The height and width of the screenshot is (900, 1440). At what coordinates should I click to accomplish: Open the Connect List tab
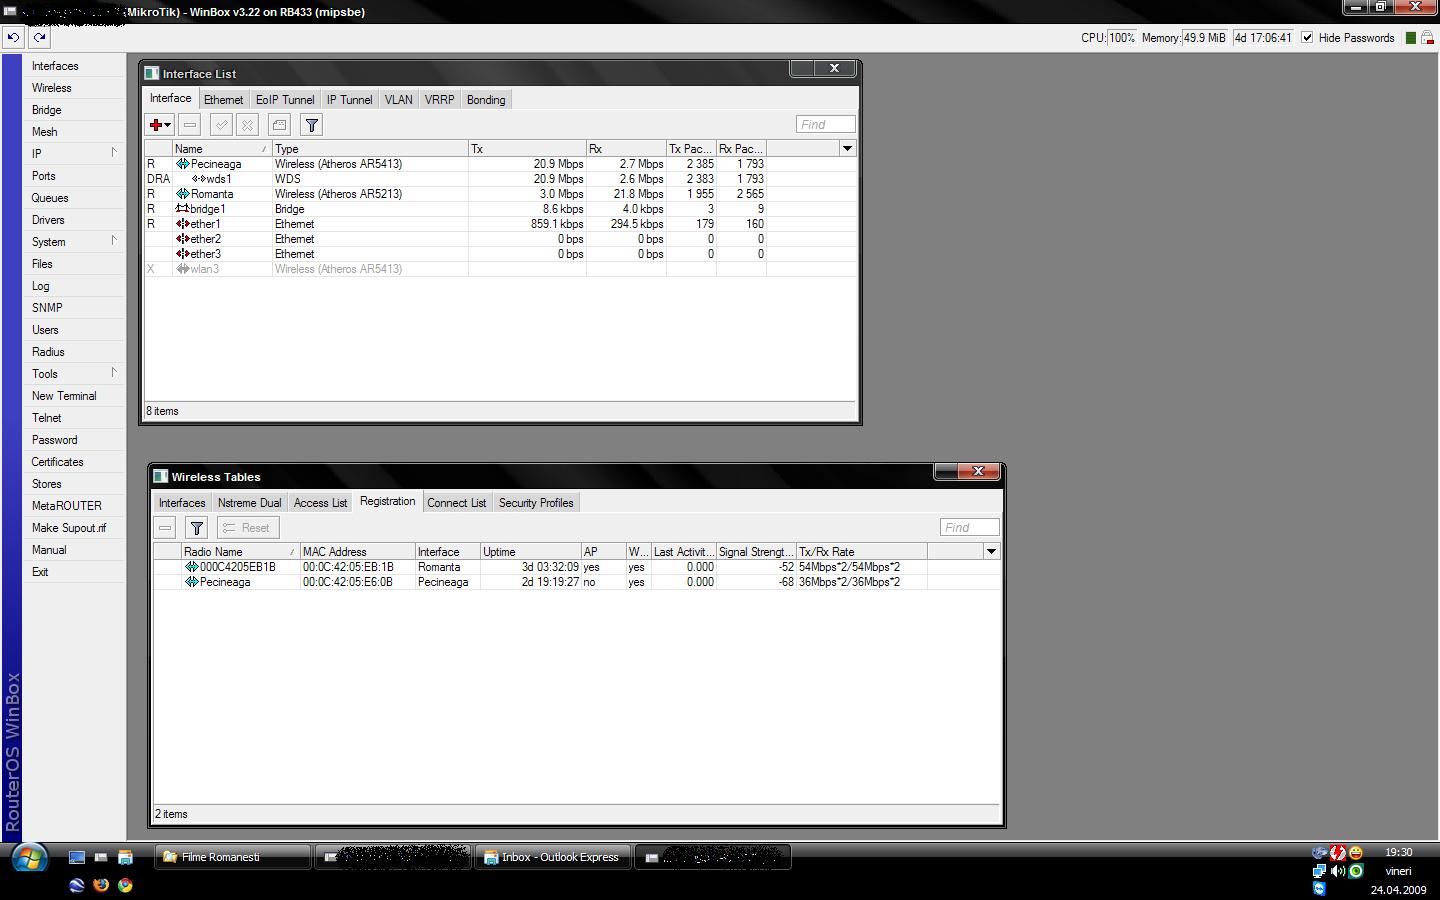pyautogui.click(x=457, y=503)
